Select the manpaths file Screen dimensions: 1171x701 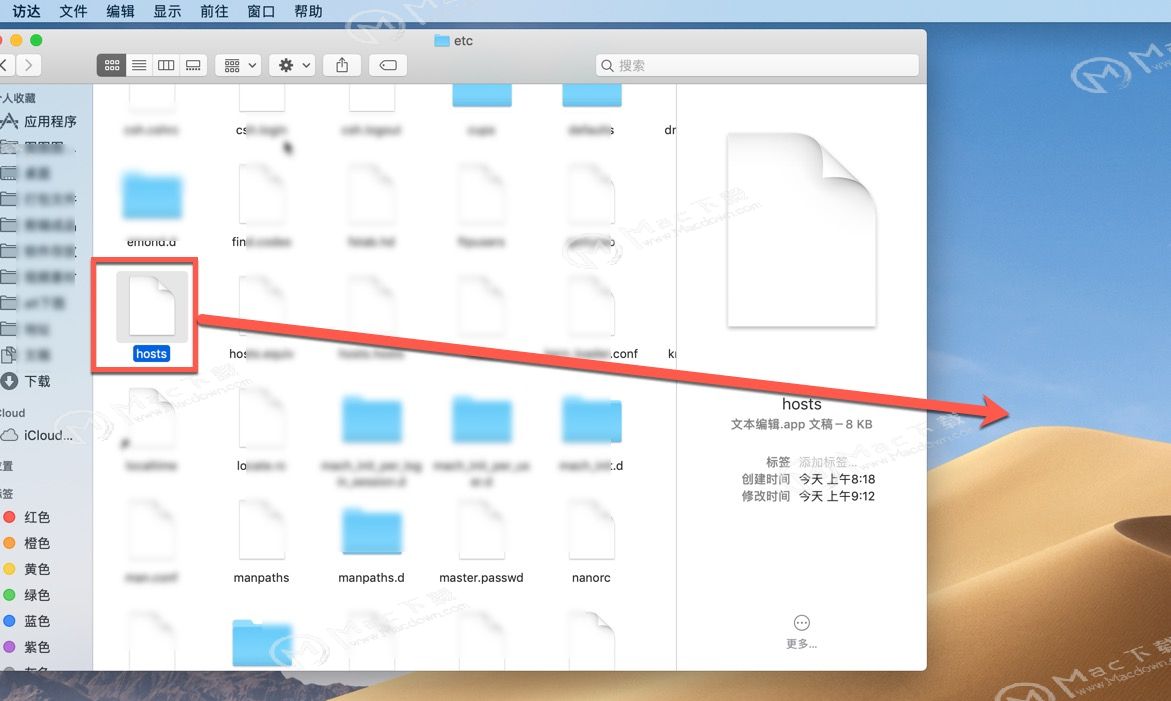click(261, 531)
